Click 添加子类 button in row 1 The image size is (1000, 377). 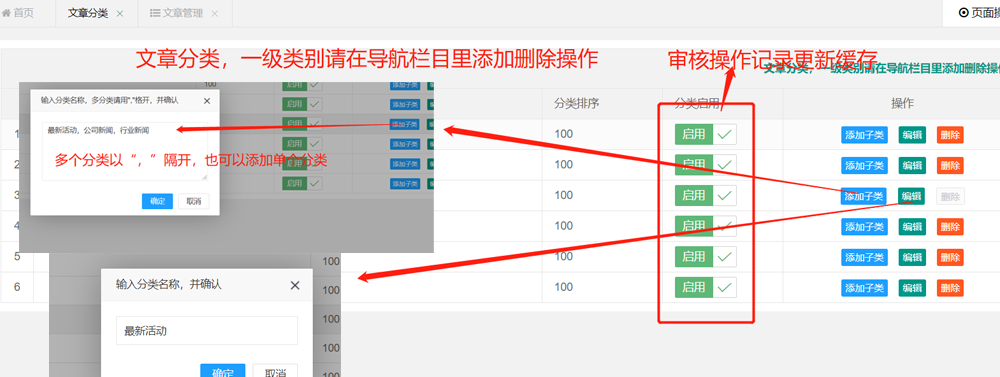point(864,135)
